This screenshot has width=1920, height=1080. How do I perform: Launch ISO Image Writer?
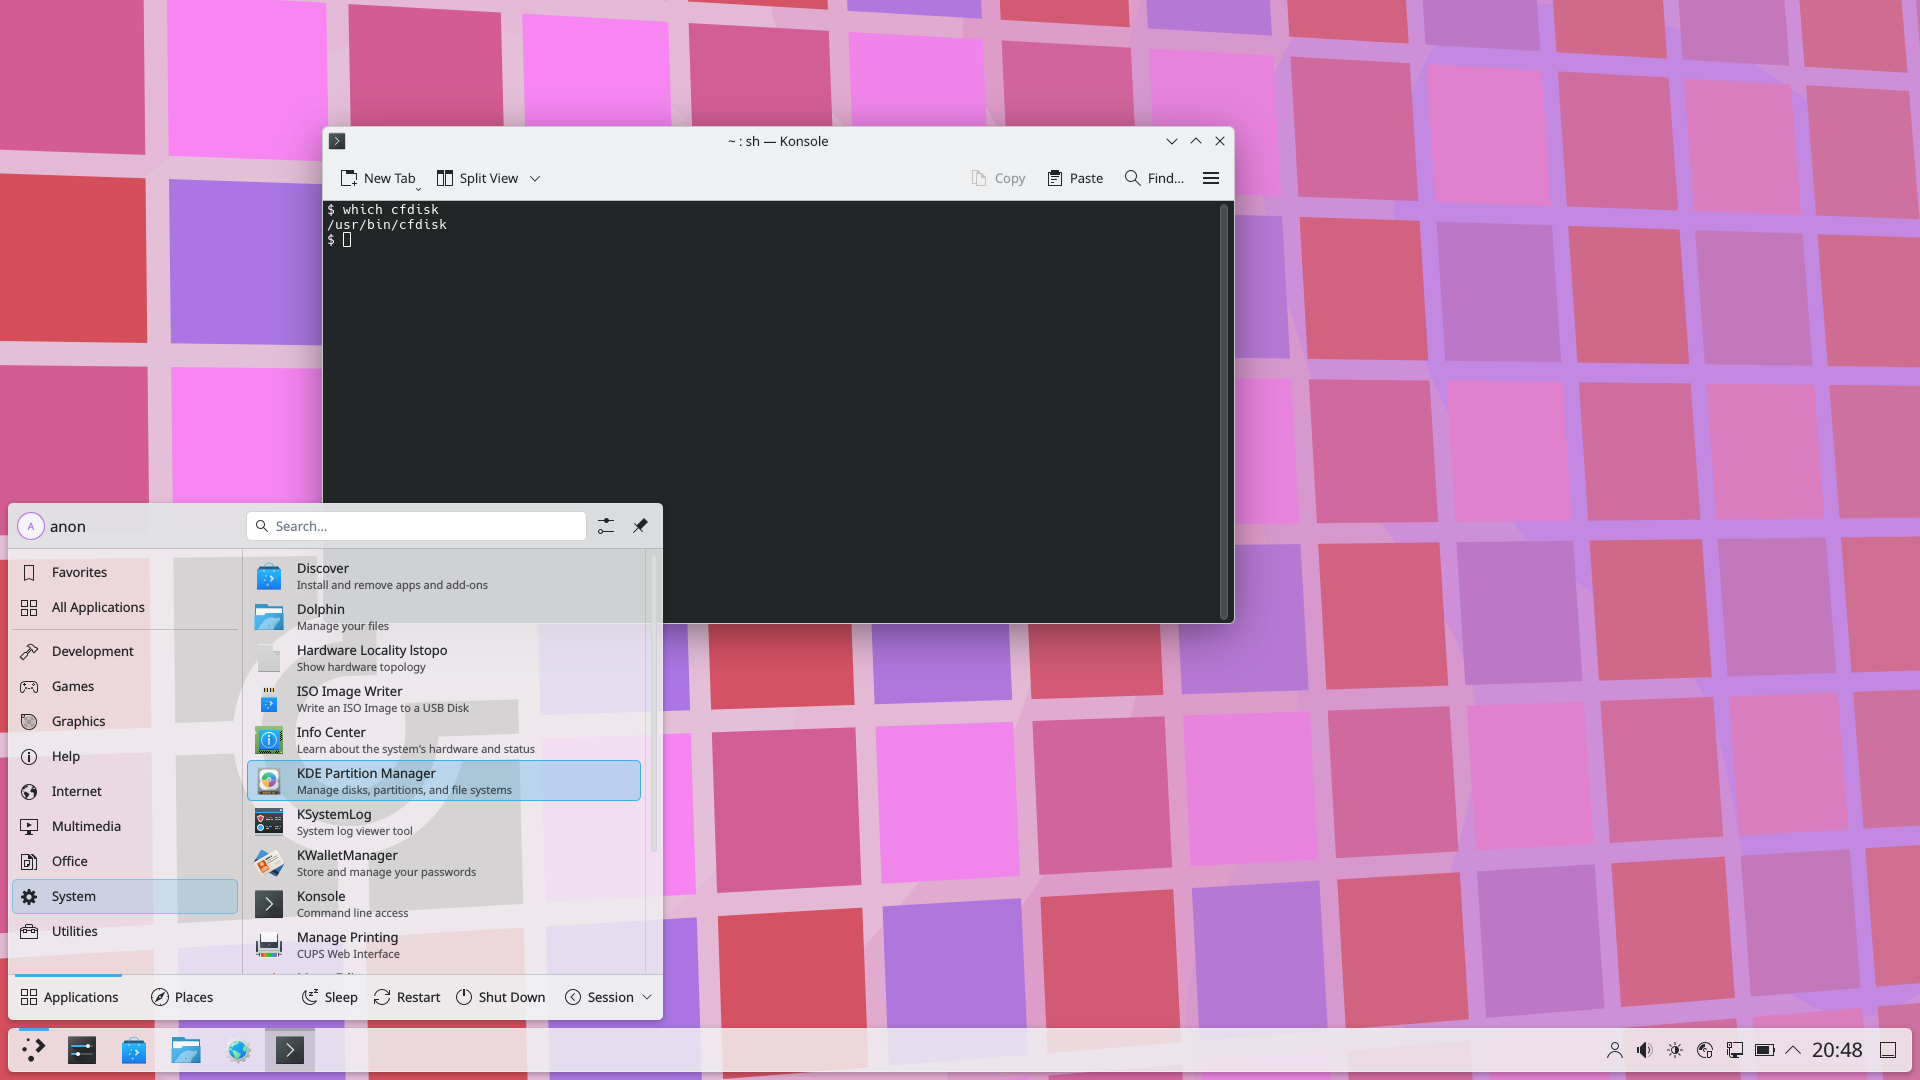click(444, 699)
